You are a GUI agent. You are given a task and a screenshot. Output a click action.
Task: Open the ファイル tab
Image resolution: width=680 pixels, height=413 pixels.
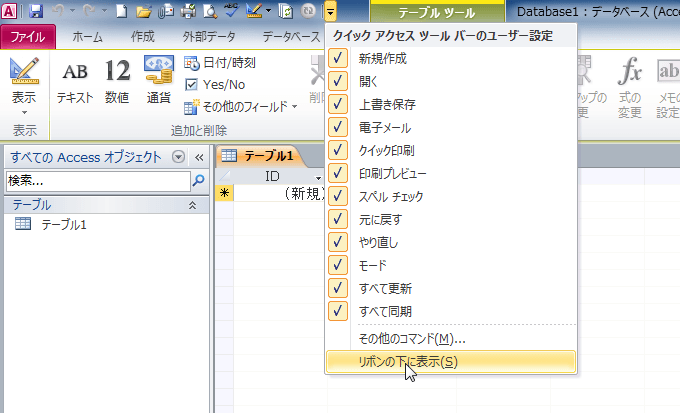coord(28,37)
